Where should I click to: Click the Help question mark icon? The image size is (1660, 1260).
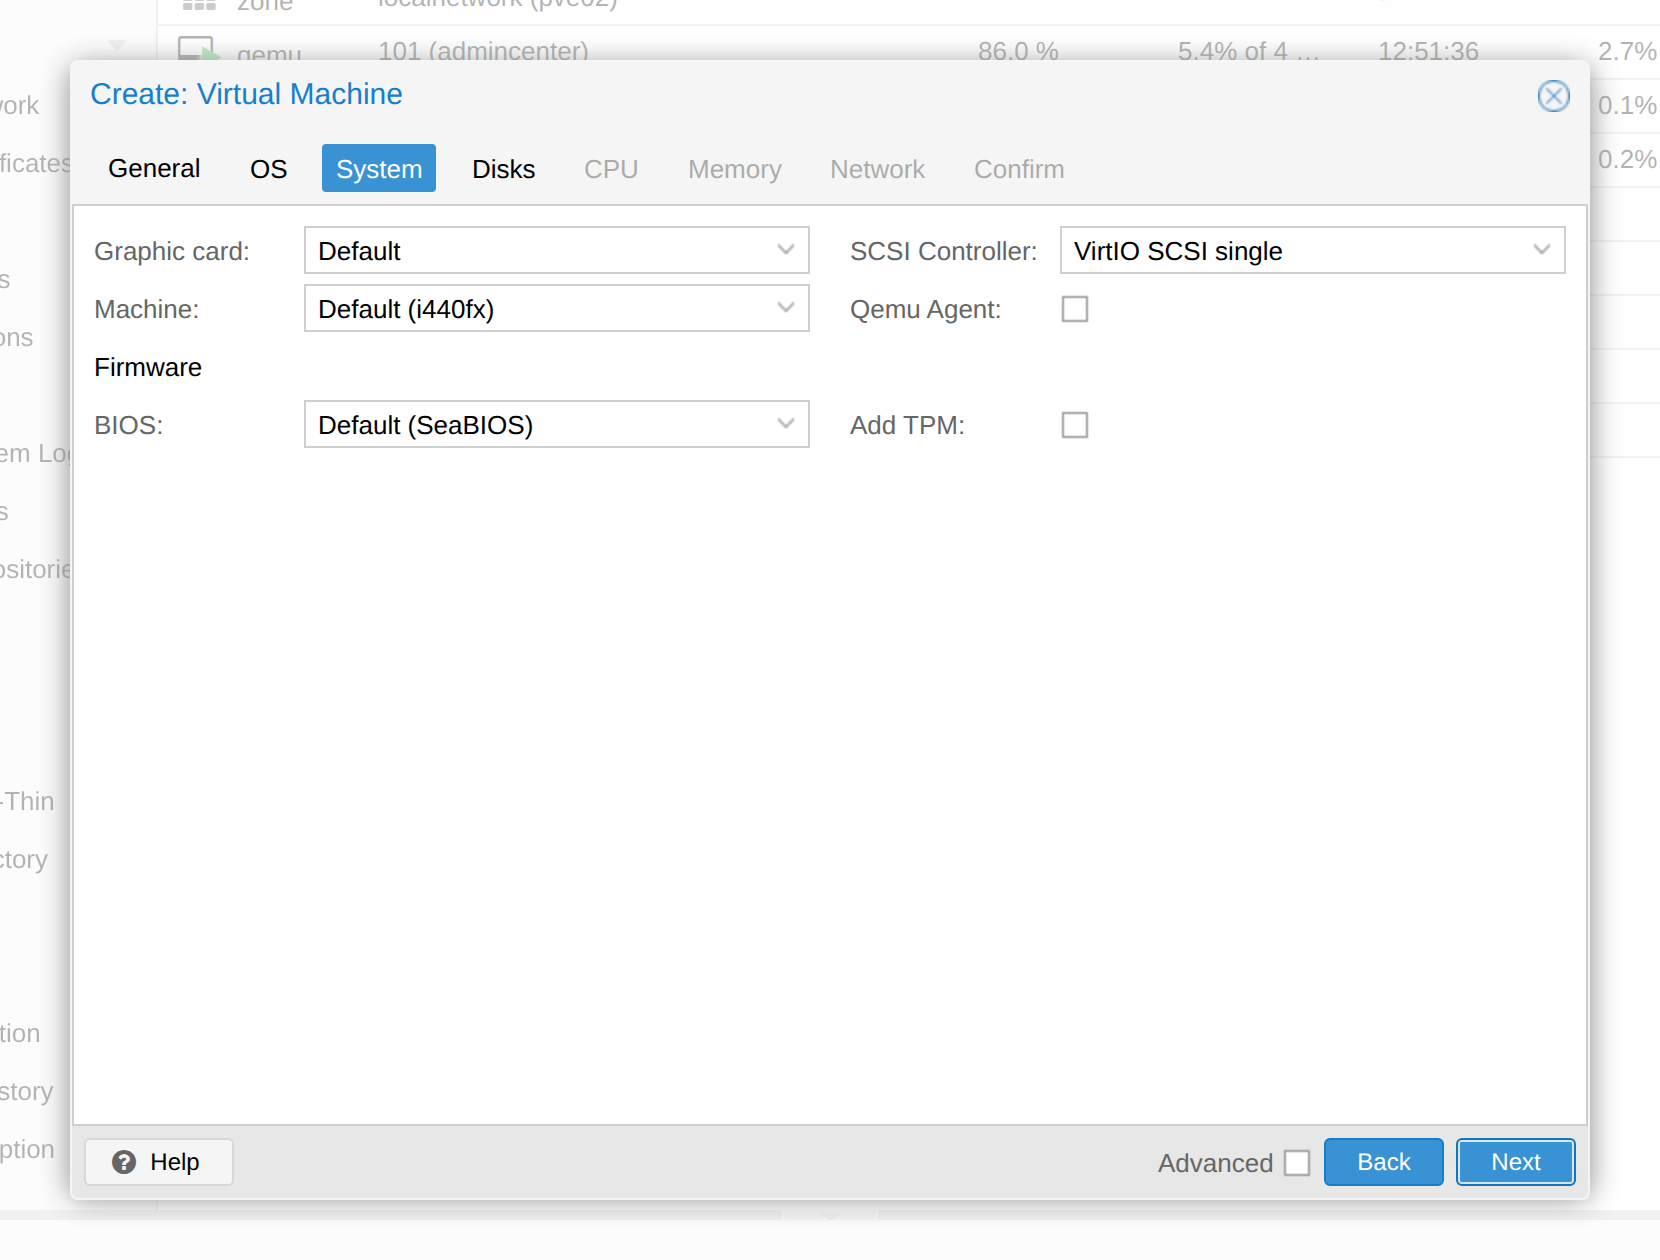[124, 1162]
